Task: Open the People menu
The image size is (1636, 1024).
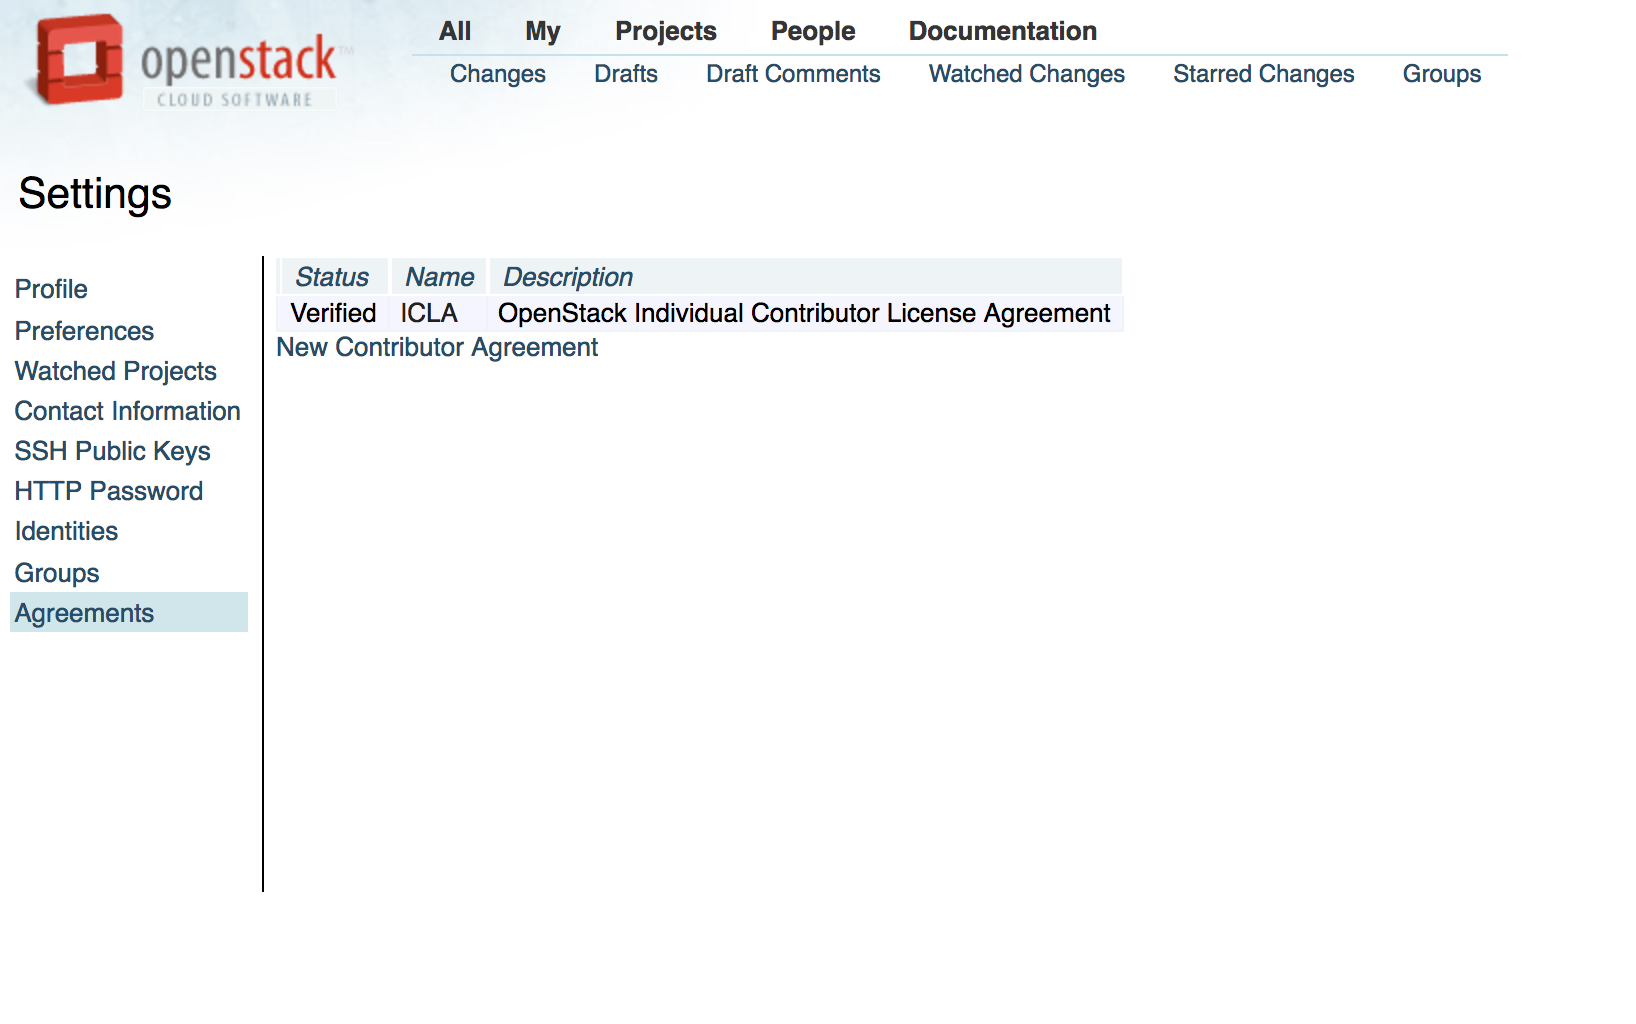Action: (x=813, y=32)
